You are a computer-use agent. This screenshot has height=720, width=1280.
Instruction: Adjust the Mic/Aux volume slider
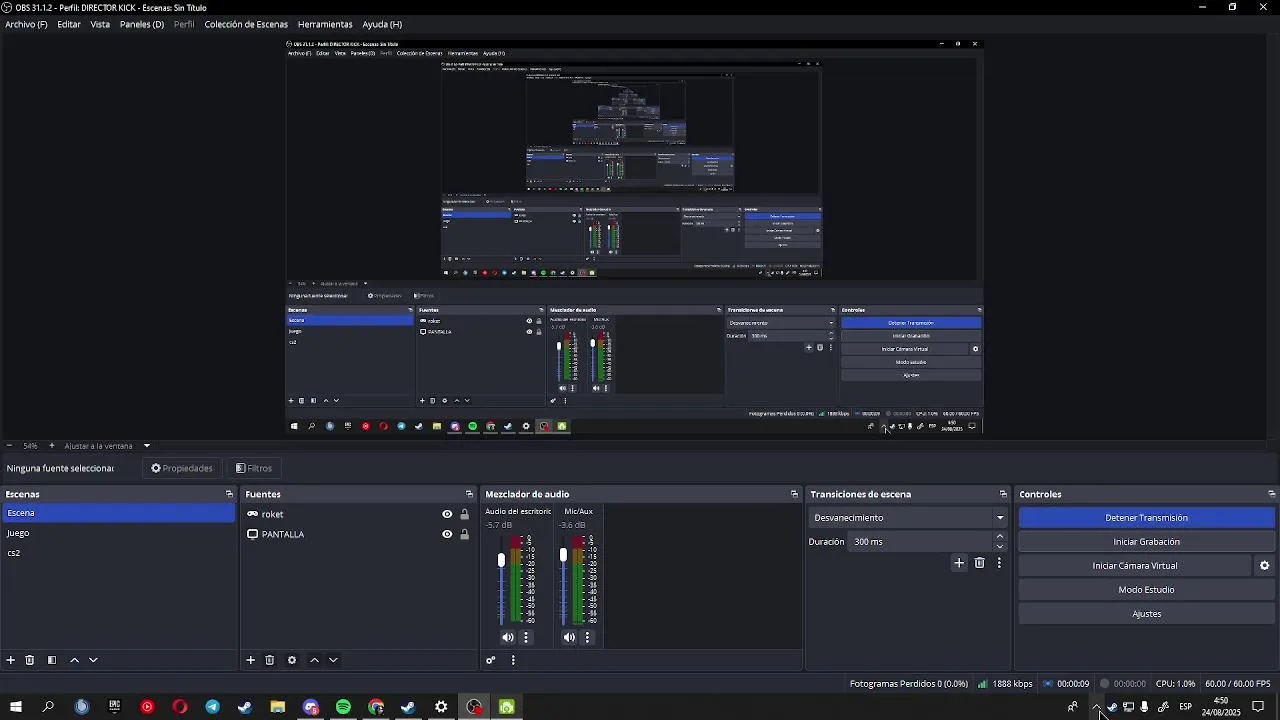[563, 555]
